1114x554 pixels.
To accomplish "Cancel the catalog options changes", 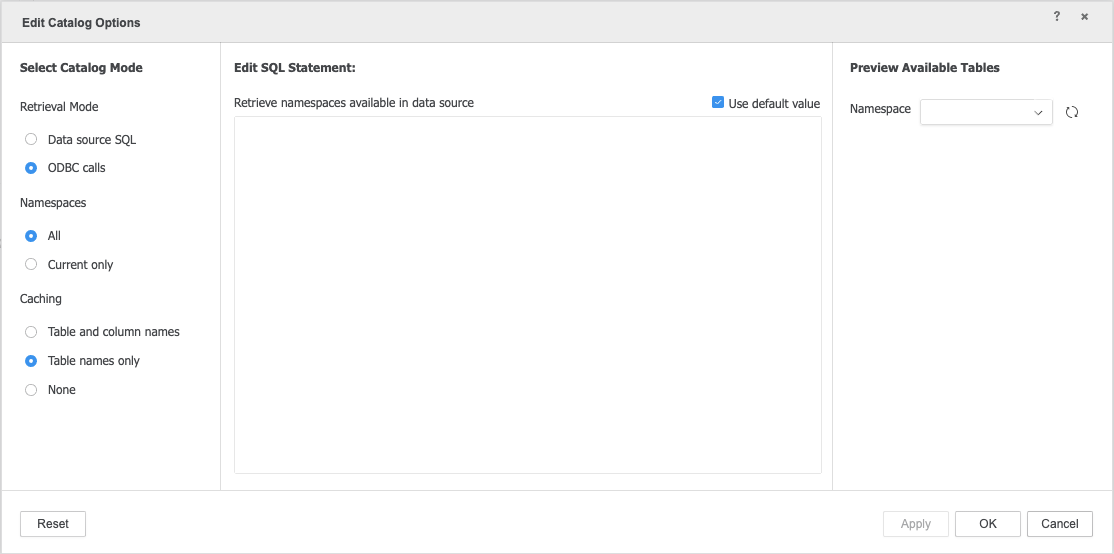I will tap(1060, 524).
